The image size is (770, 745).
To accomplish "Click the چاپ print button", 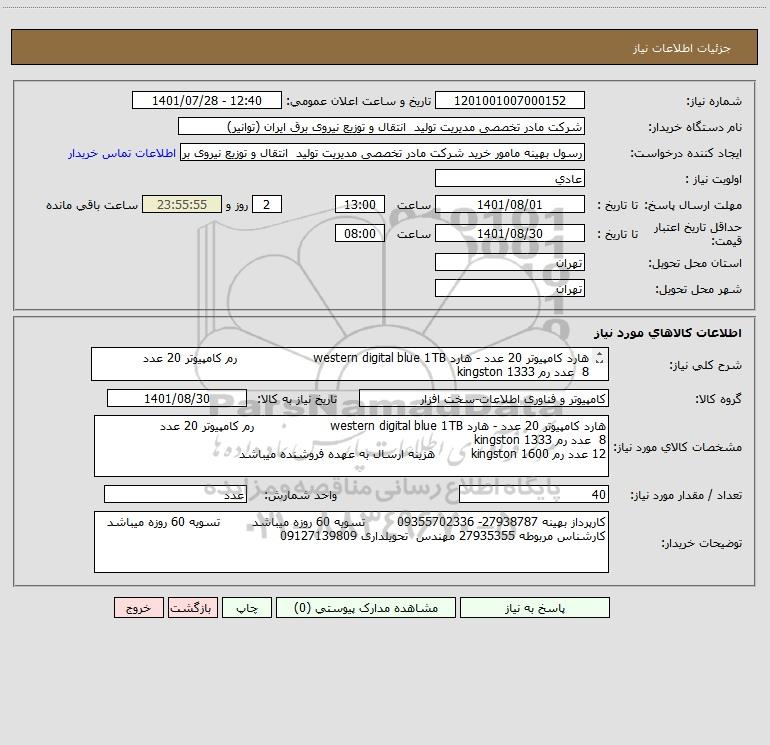I will [247, 607].
